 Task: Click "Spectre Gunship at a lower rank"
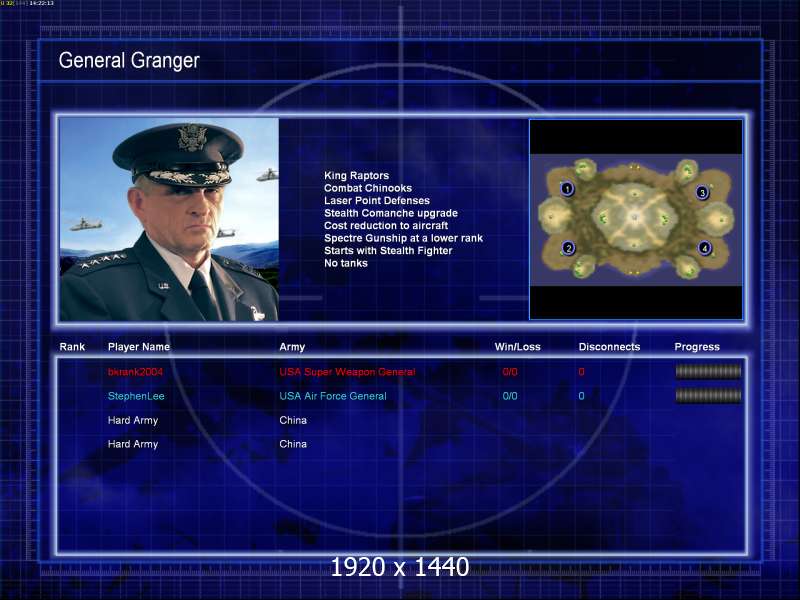click(x=404, y=238)
